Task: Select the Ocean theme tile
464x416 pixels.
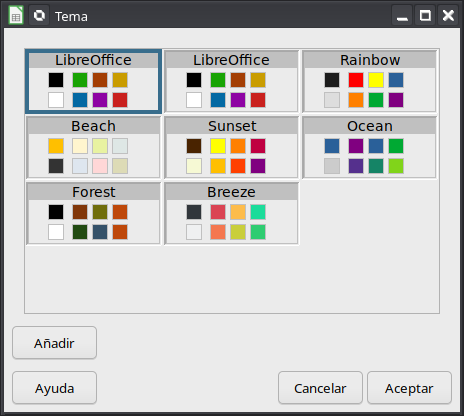Action: click(x=370, y=147)
